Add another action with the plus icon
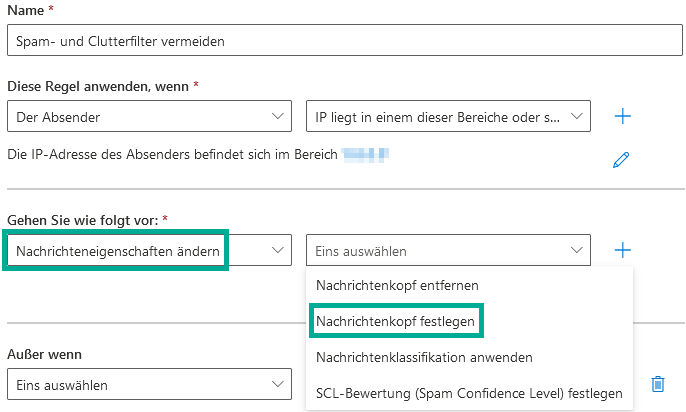Image resolution: width=686 pixels, height=412 pixels. tap(623, 250)
